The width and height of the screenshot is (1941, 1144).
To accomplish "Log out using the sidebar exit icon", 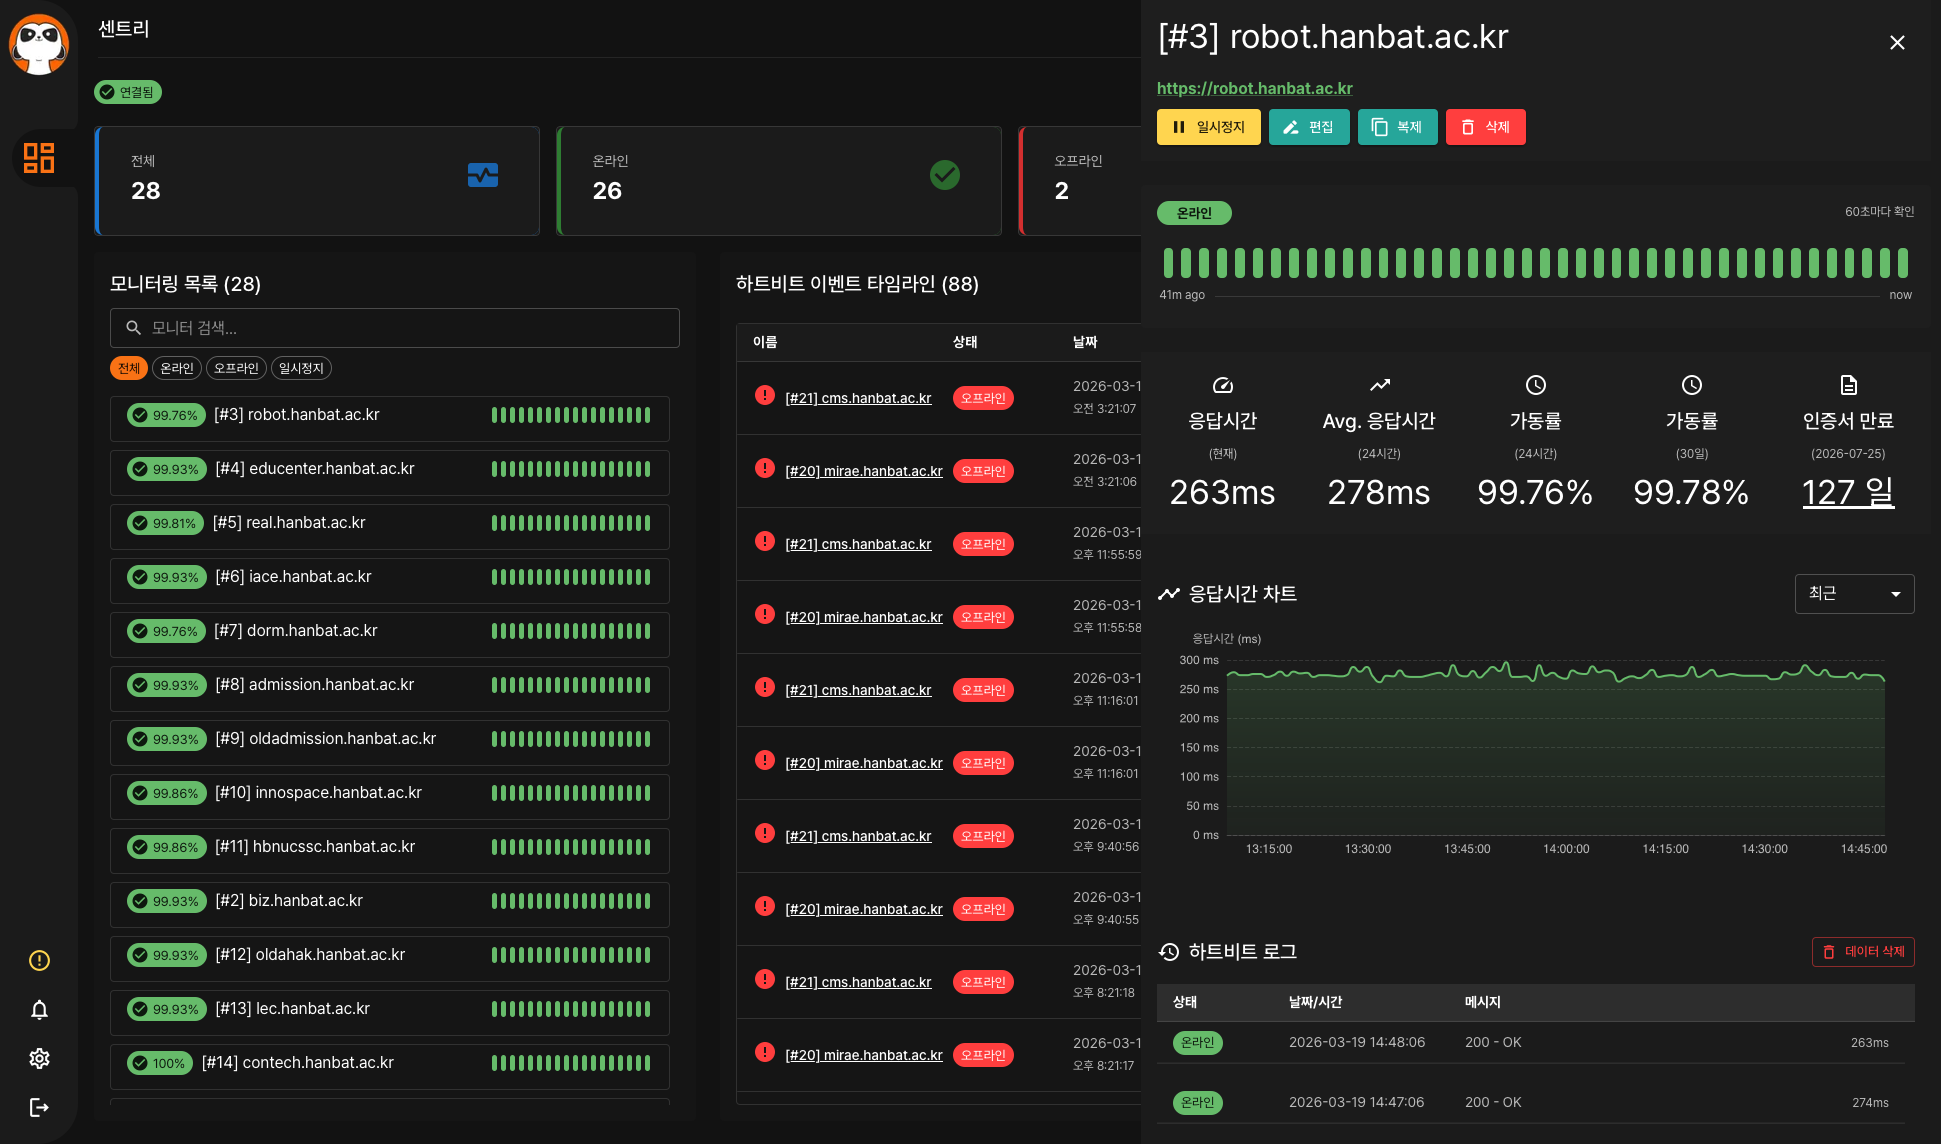I will (x=39, y=1106).
